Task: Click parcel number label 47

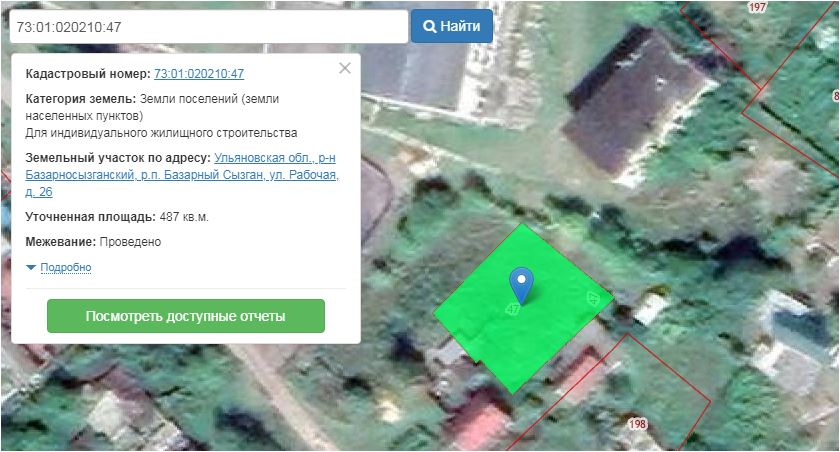Action: tap(513, 309)
